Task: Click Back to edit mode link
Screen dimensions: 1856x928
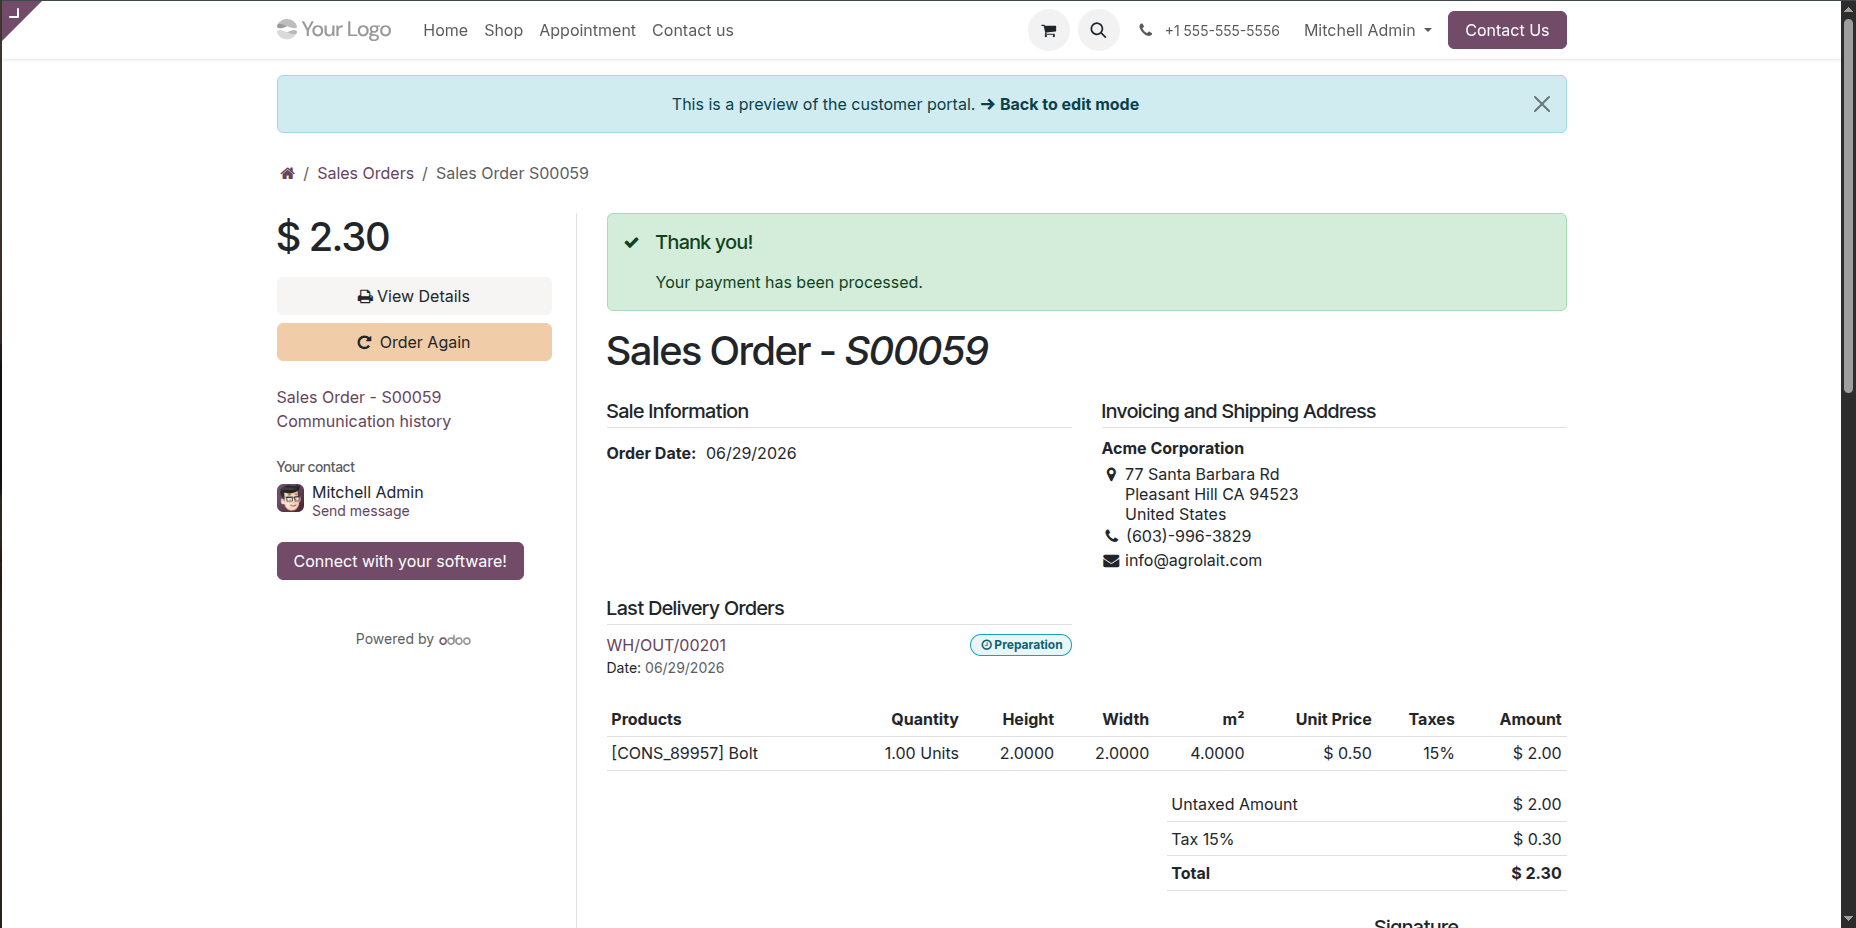Action: (x=1060, y=104)
